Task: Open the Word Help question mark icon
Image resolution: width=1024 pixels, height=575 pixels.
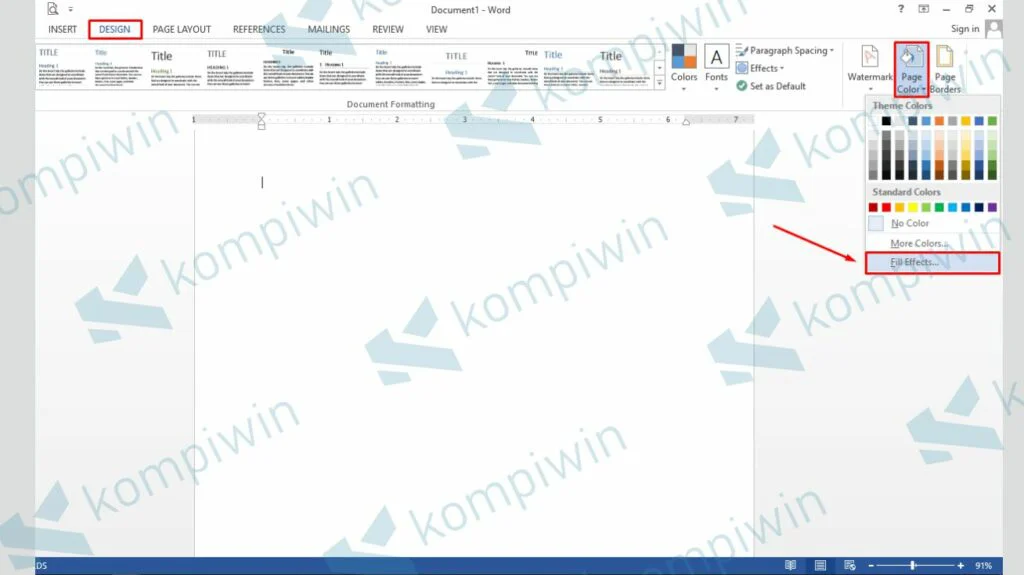Action: [901, 9]
